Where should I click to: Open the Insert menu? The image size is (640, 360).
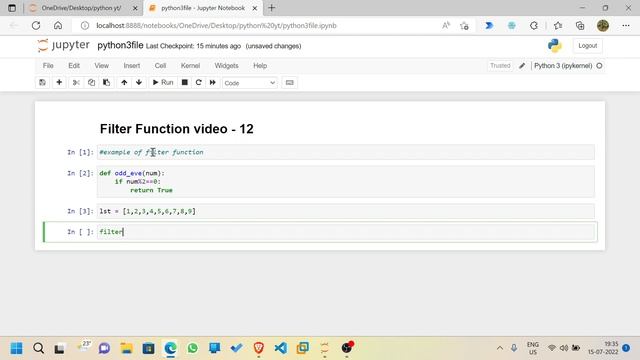[132, 66]
